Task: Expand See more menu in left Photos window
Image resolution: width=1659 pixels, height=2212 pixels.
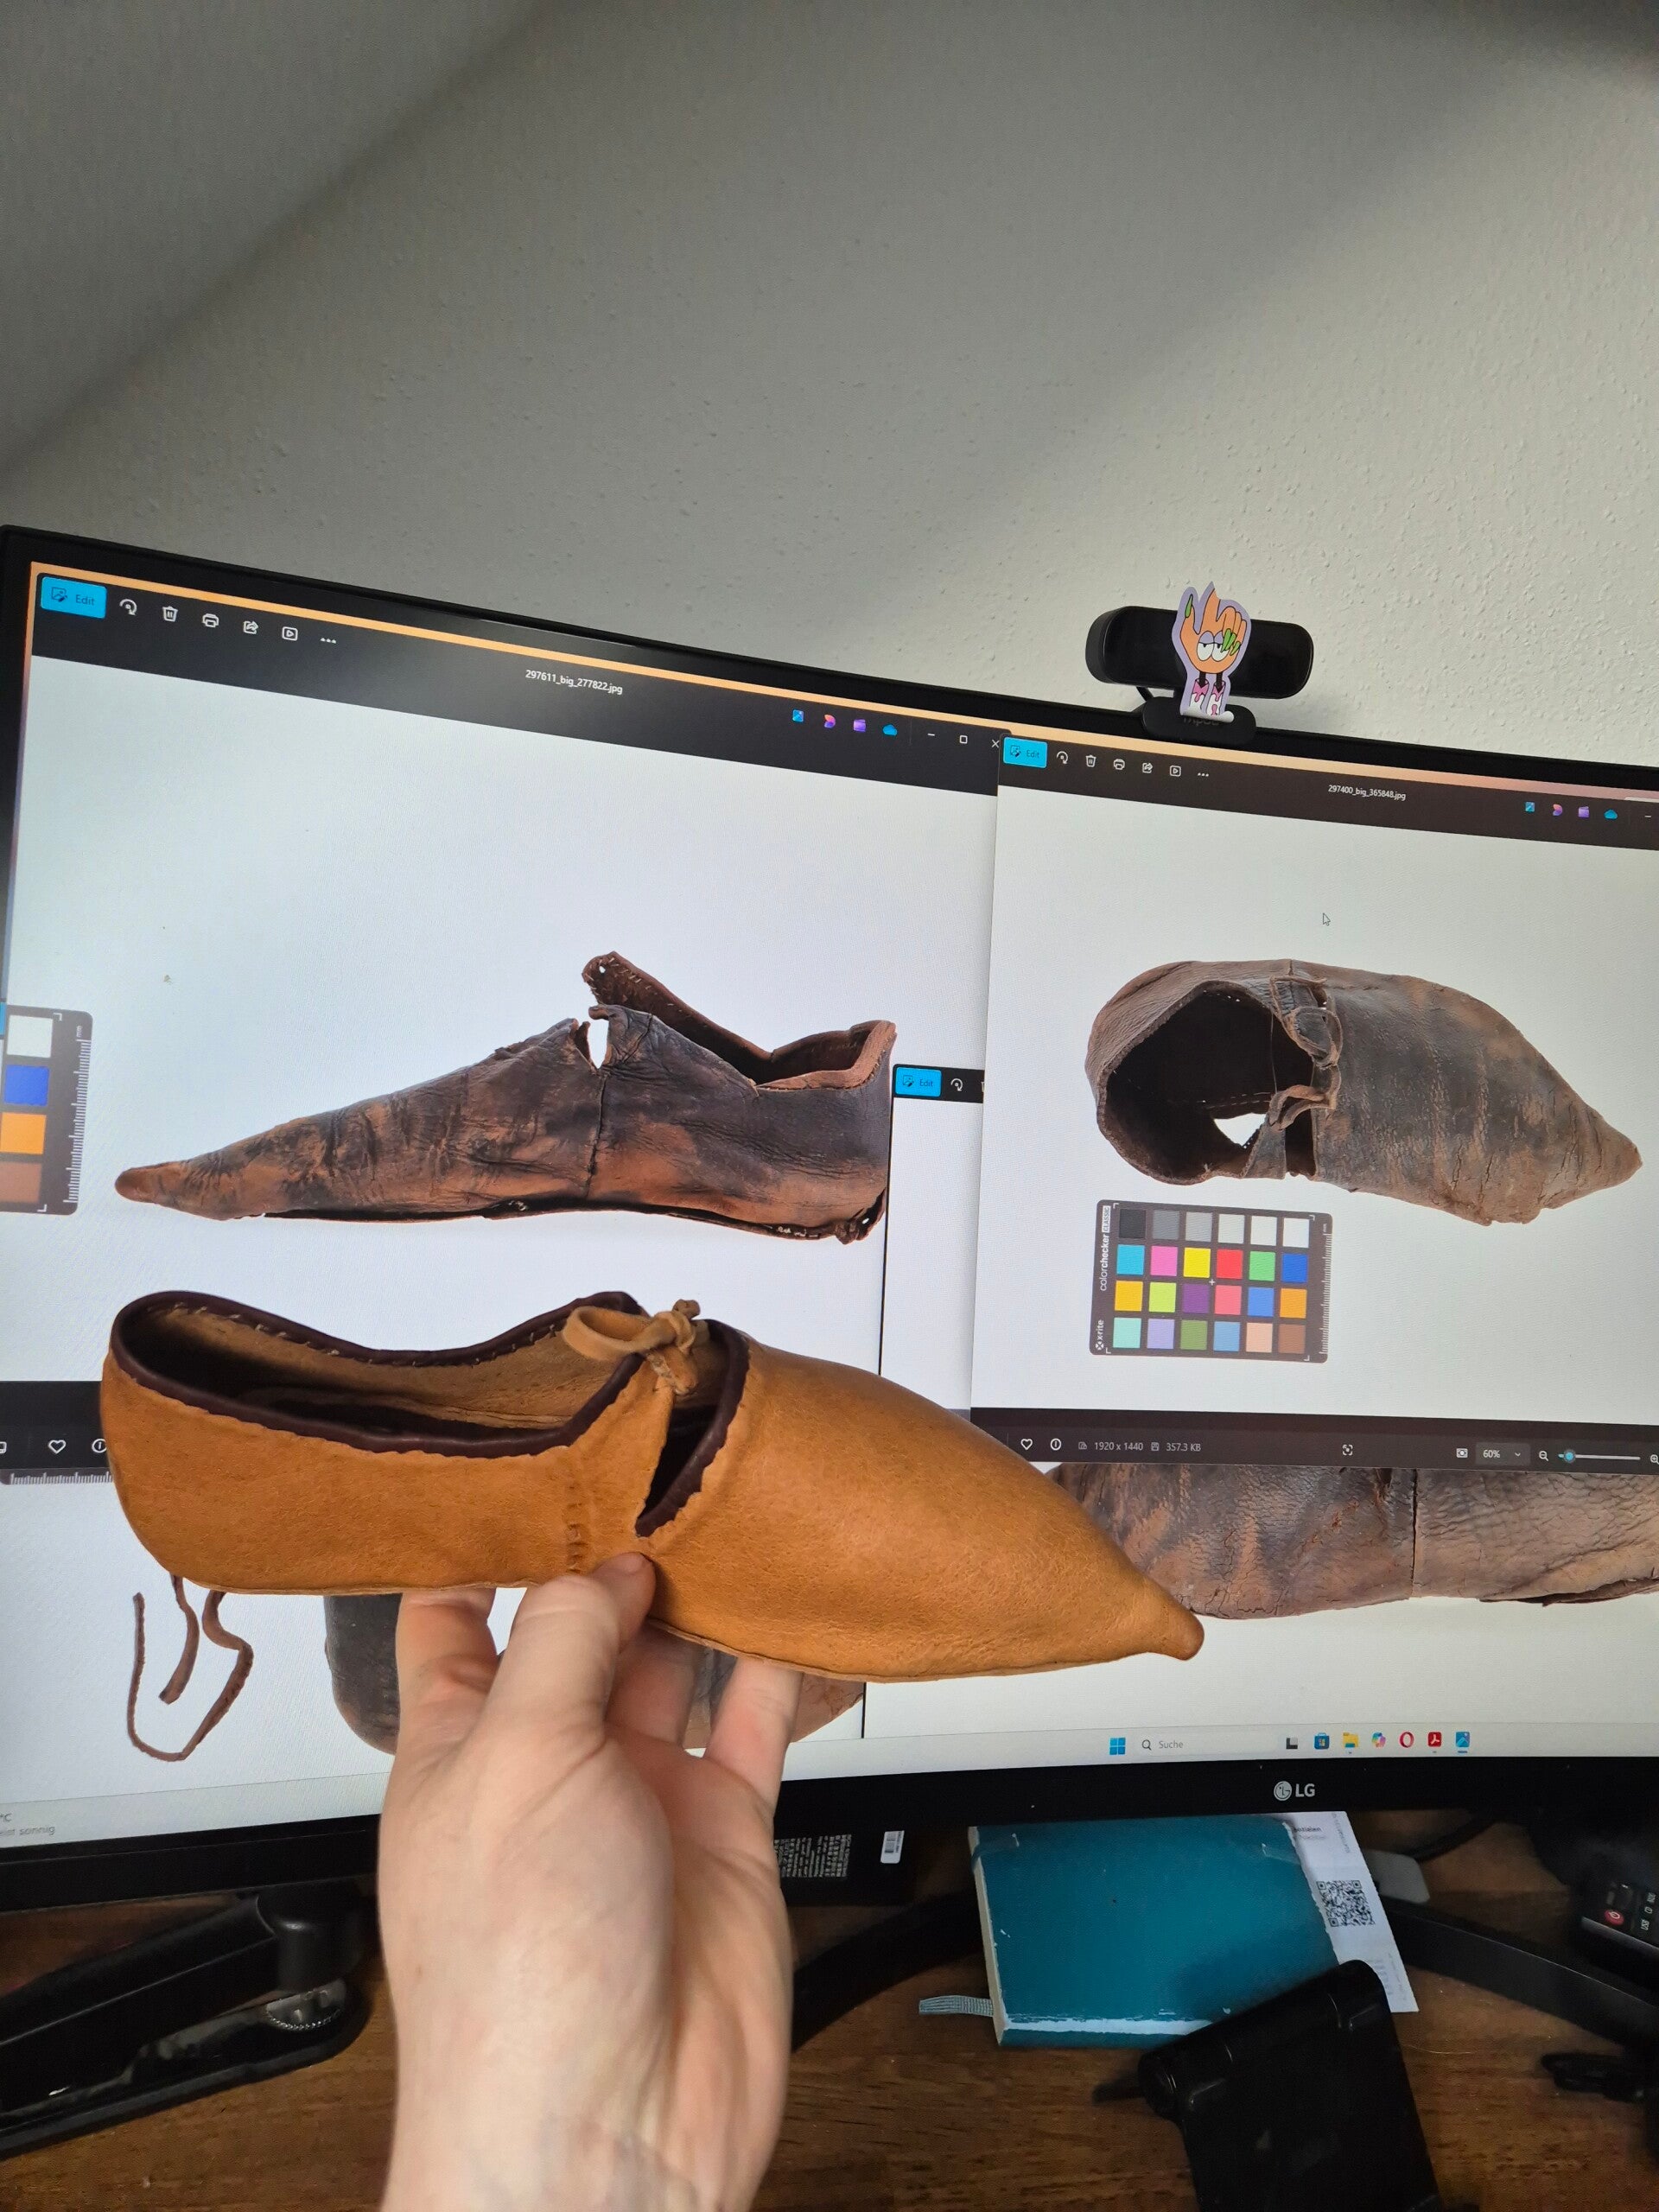Action: click(328, 639)
